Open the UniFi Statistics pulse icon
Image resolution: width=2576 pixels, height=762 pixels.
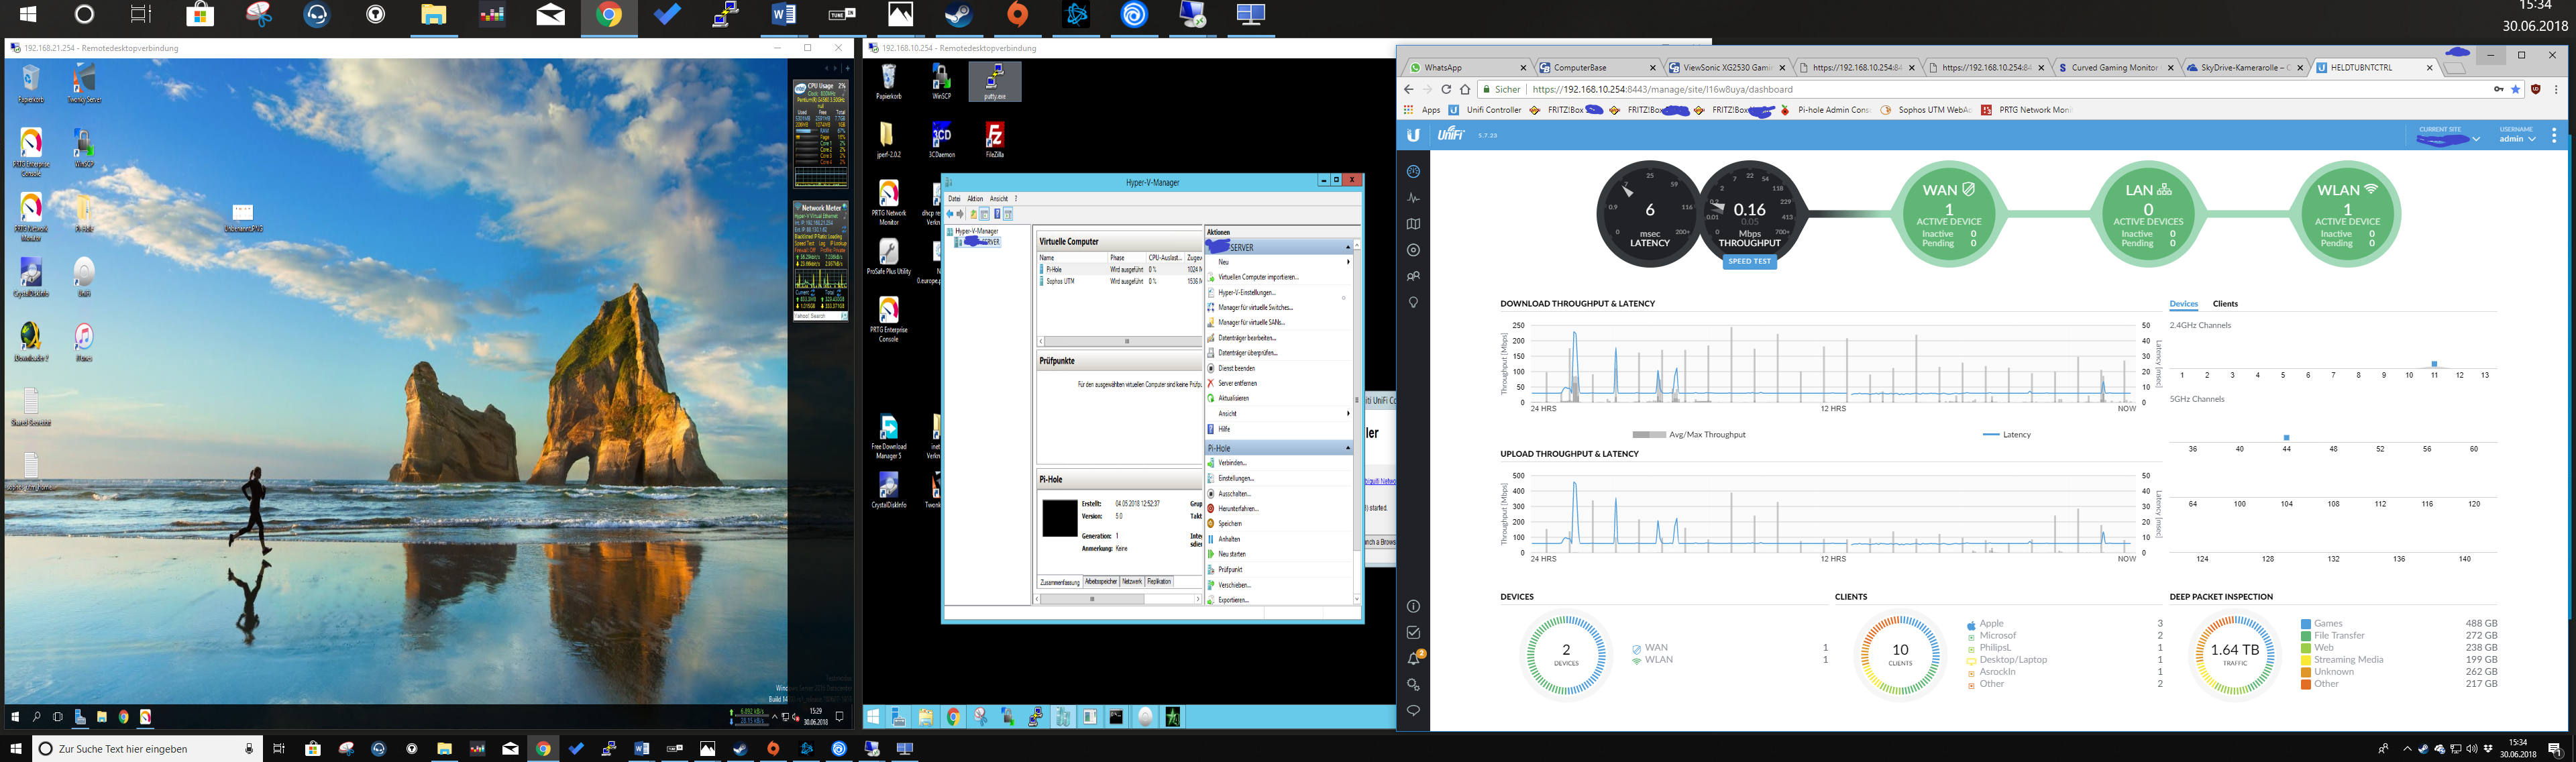[x=1413, y=198]
